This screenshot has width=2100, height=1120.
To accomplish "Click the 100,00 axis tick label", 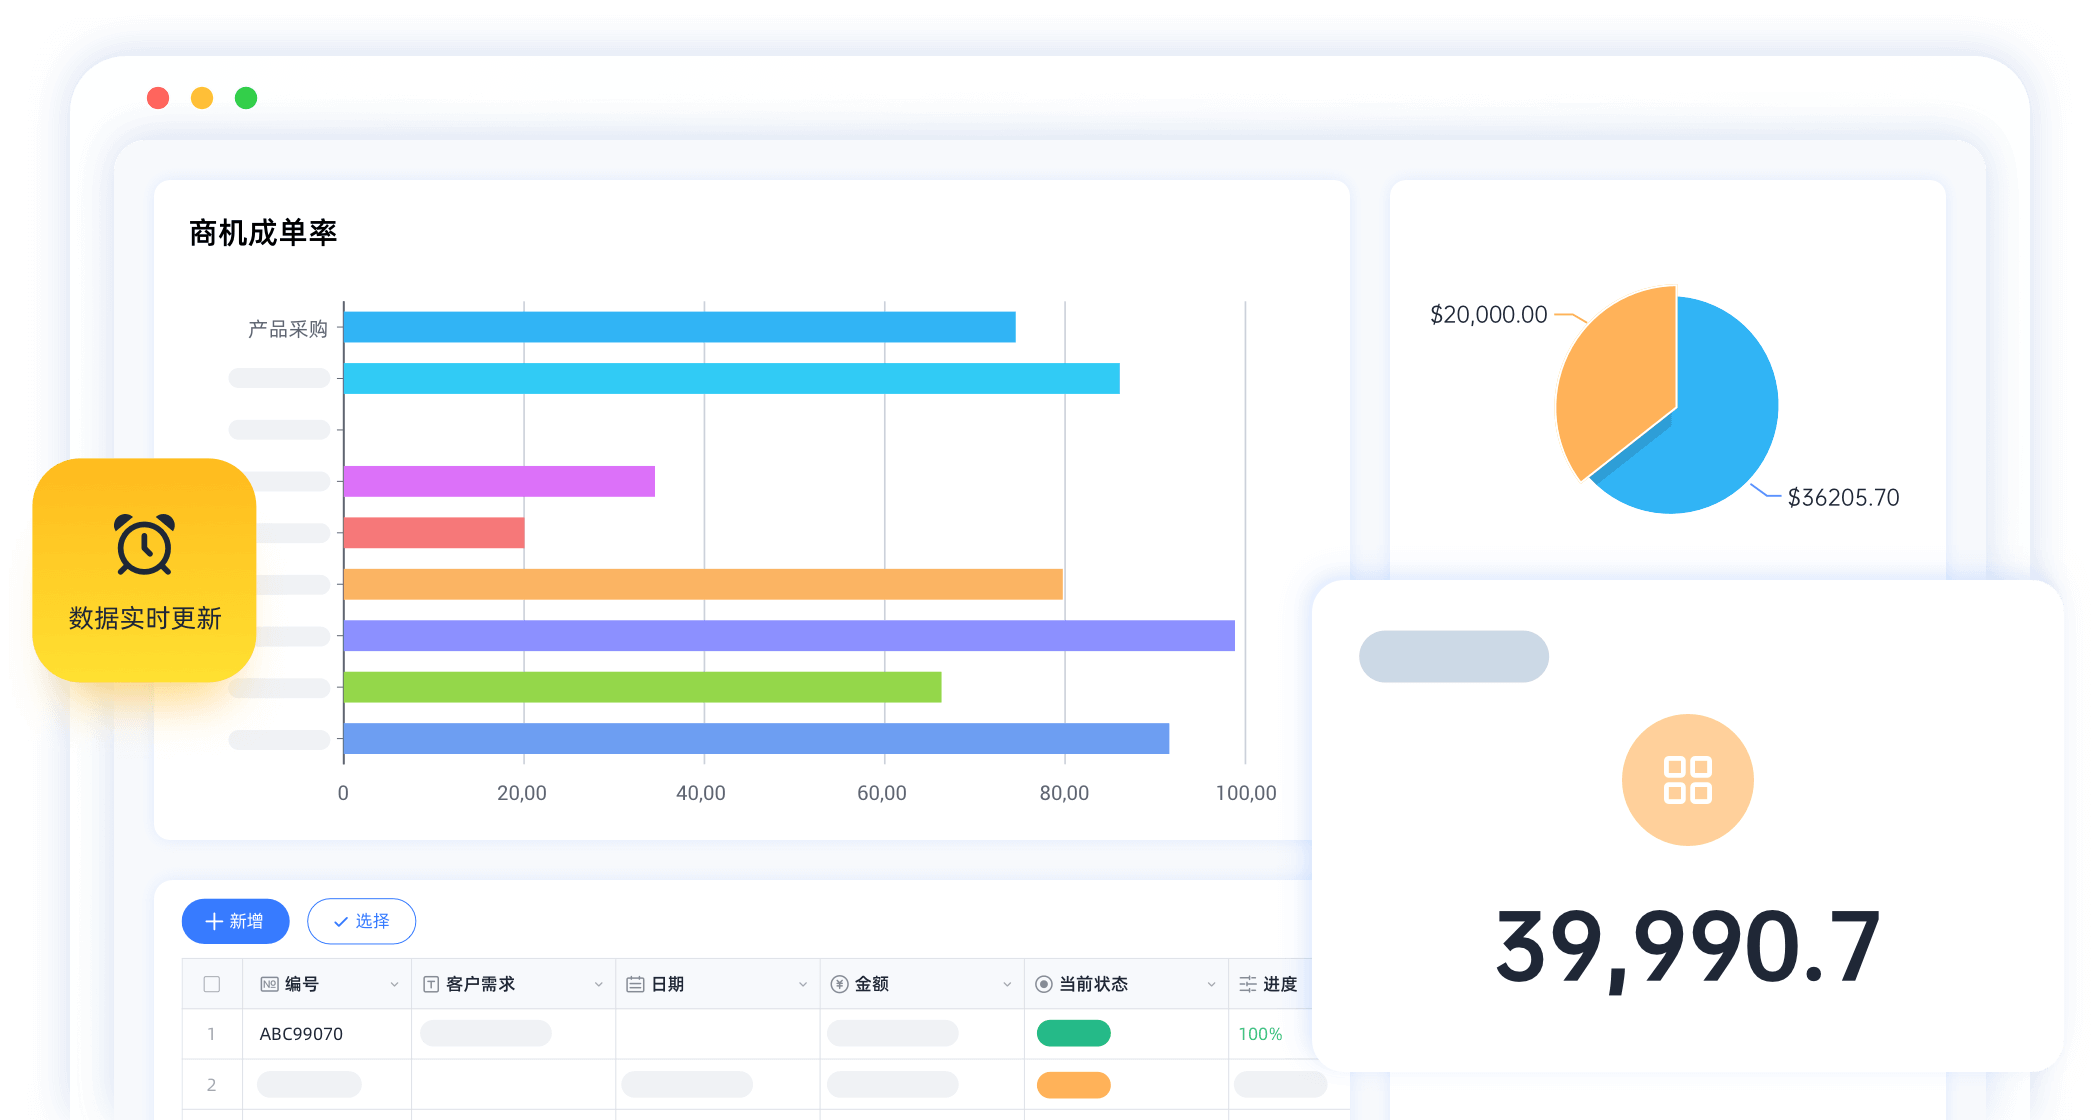I will pos(1246,793).
